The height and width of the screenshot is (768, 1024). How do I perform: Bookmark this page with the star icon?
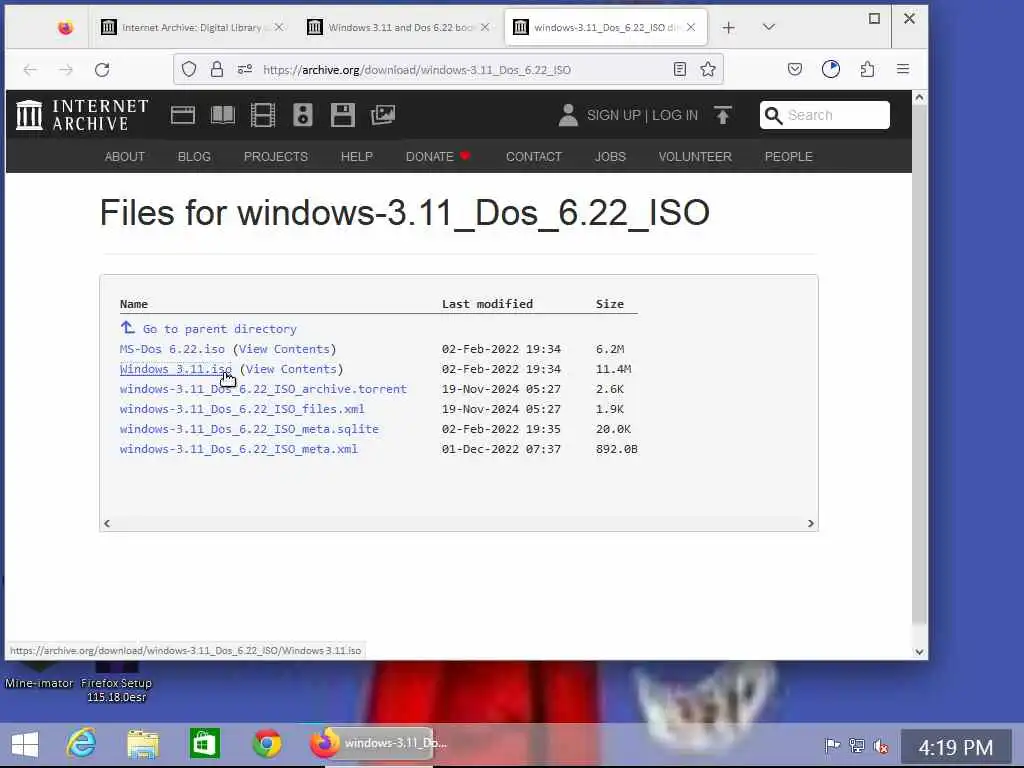click(x=708, y=69)
